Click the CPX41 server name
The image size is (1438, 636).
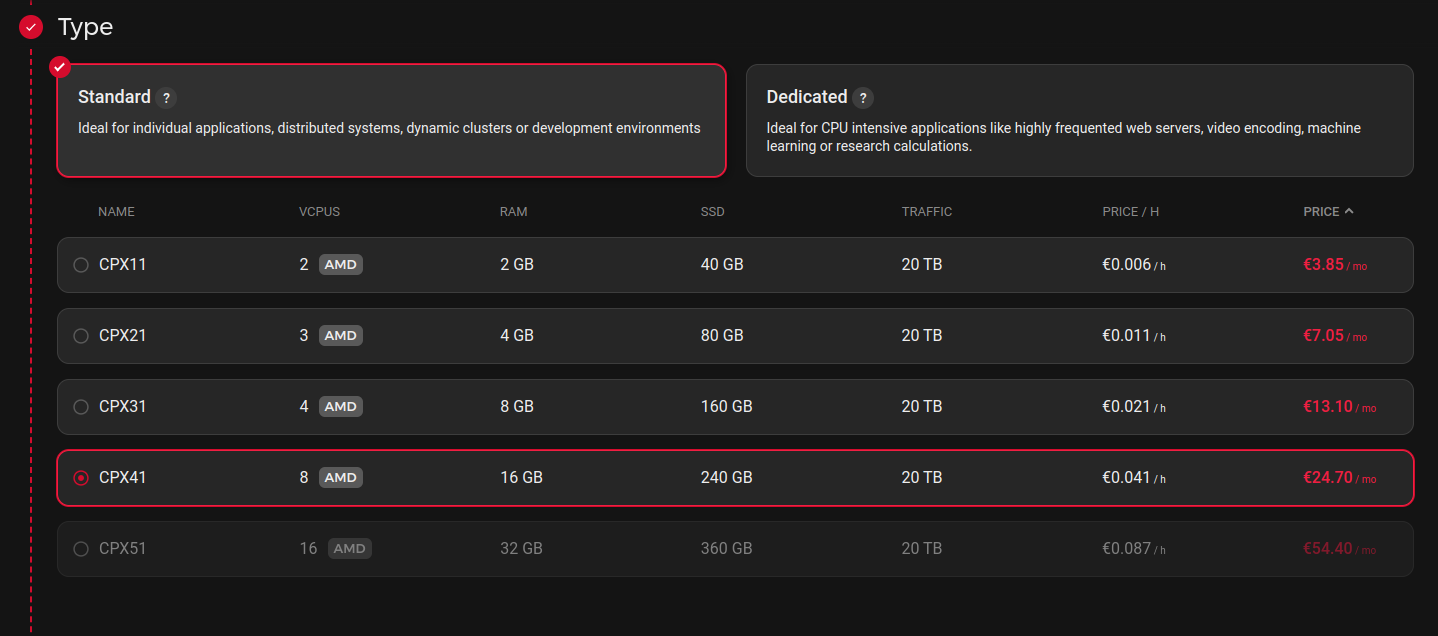(x=123, y=478)
